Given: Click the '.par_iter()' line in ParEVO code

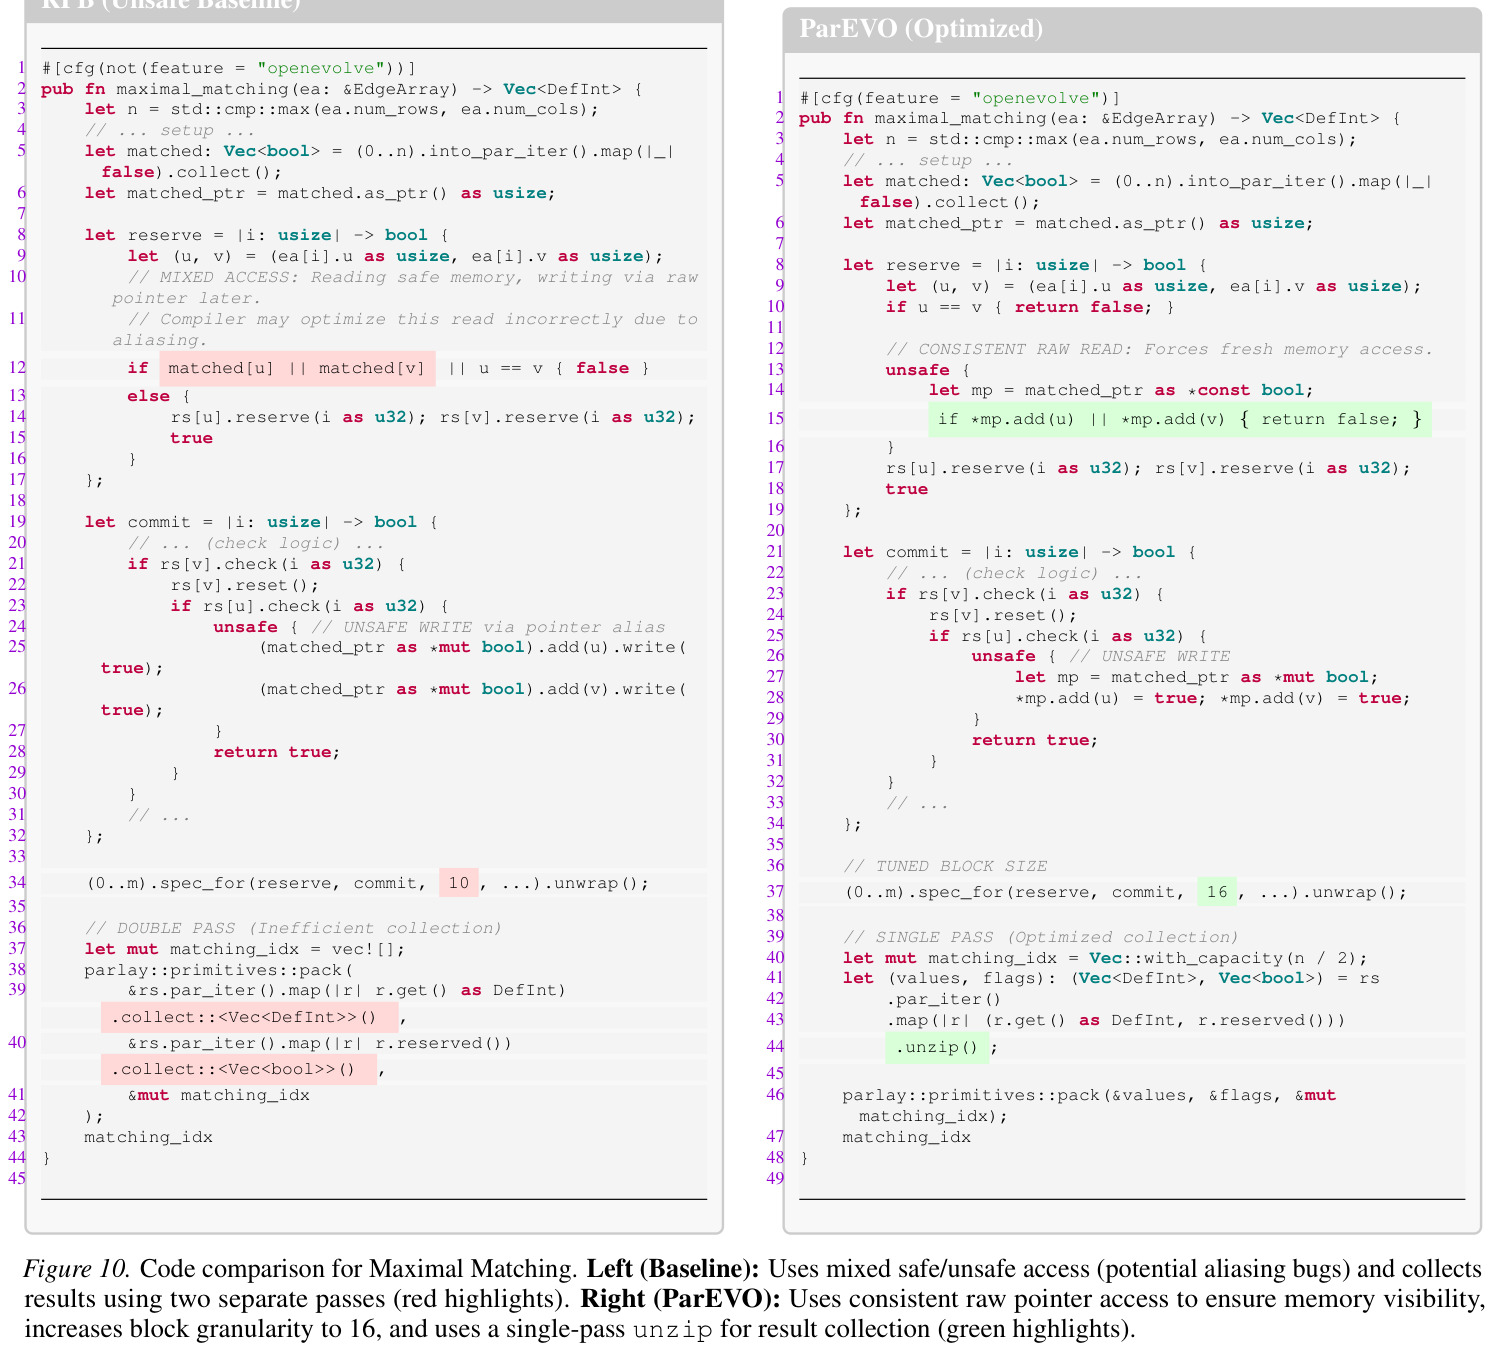Looking at the screenshot, I should point(943,999).
